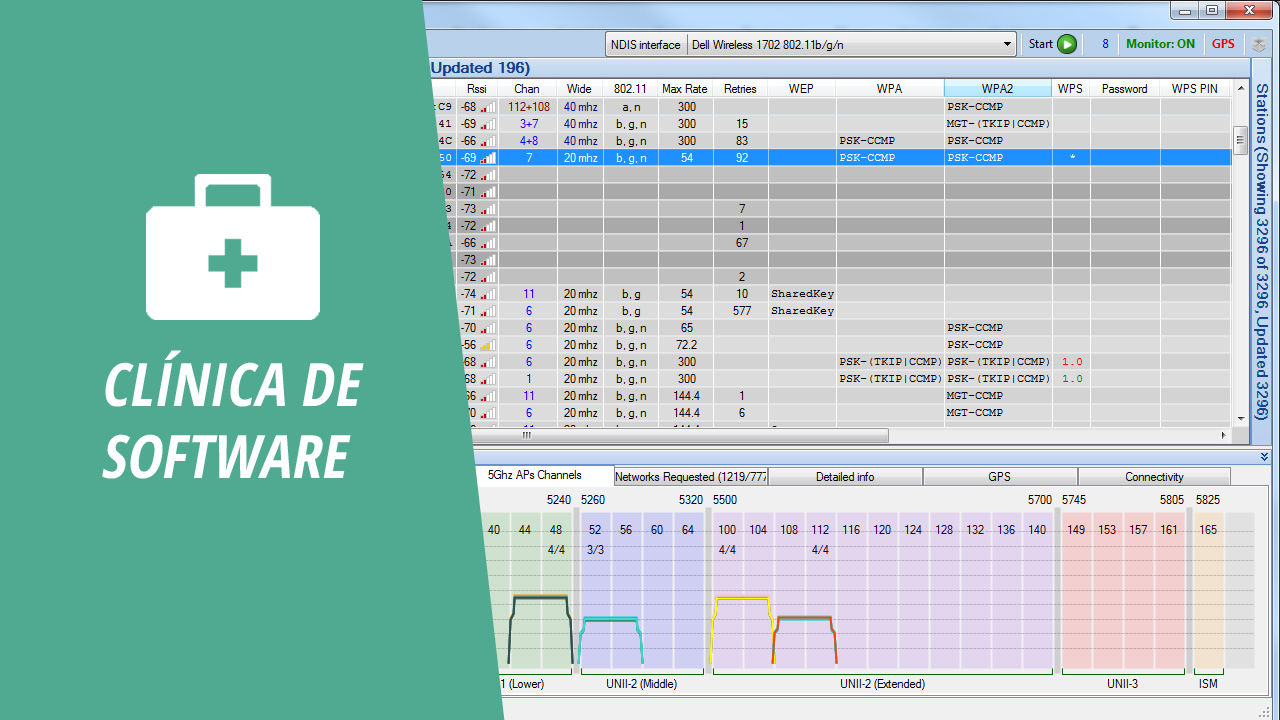Switch to the Detailed info tab
The width and height of the screenshot is (1280, 720).
845,477
